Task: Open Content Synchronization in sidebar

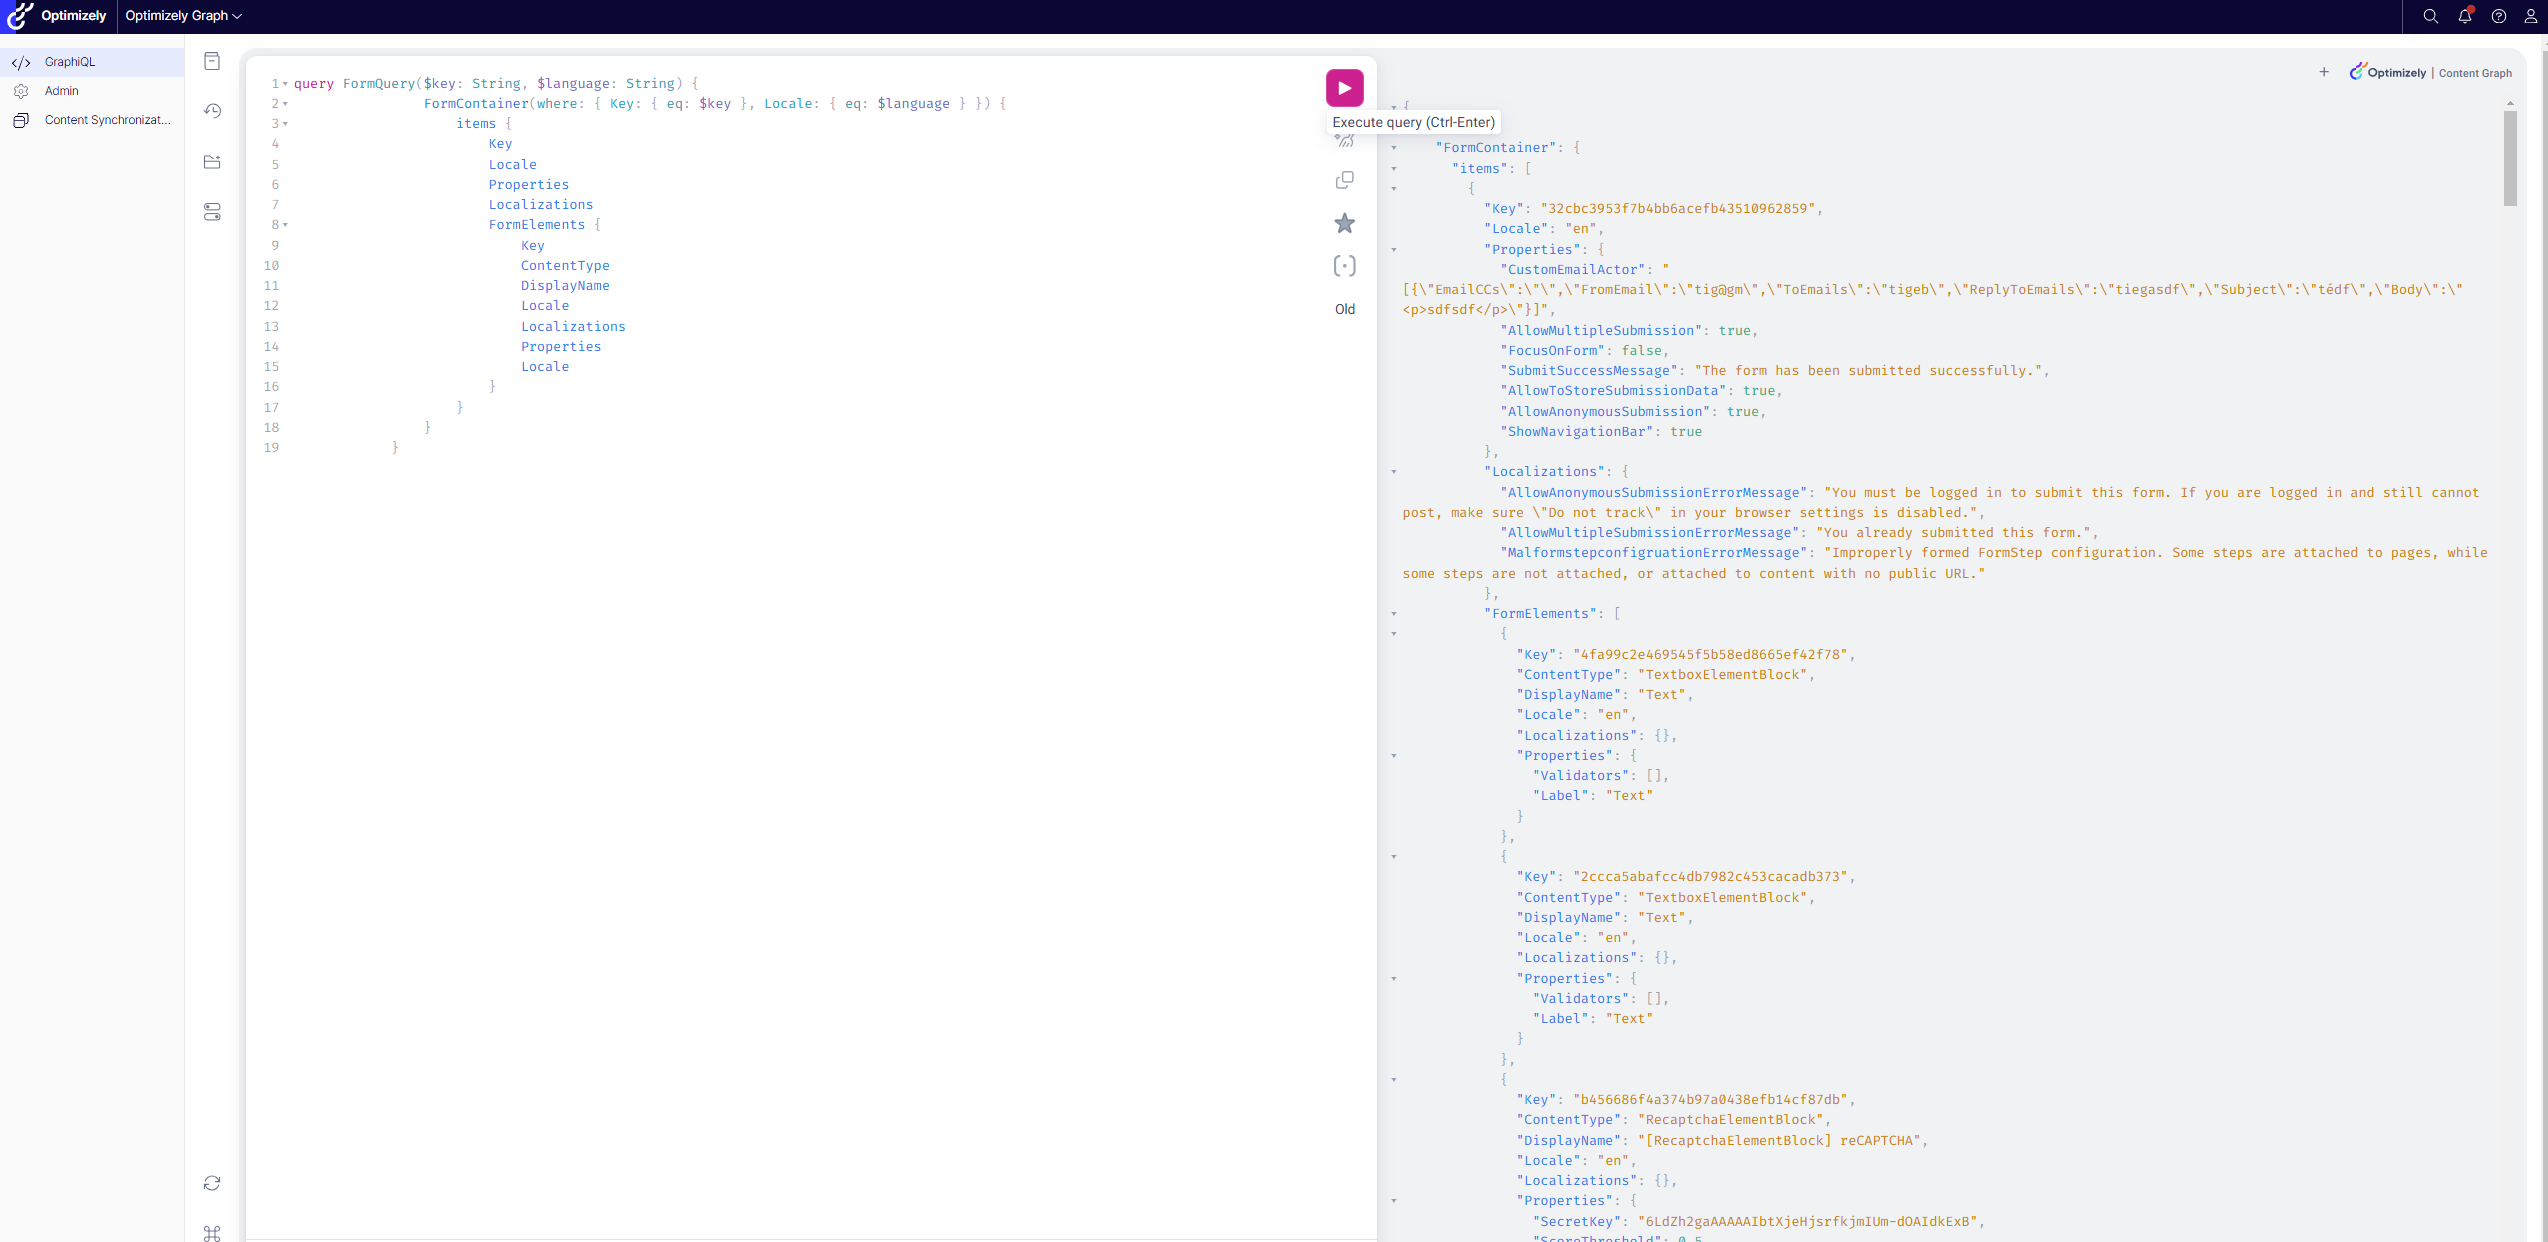Action: [107, 120]
